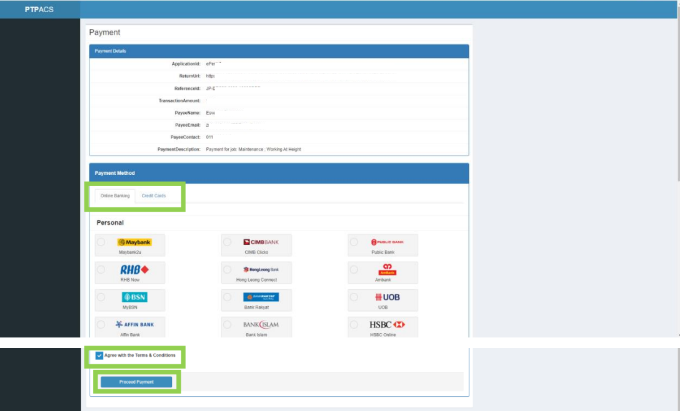Click the red AmBank logo
This screenshot has height=411, width=680.
pos(387,270)
